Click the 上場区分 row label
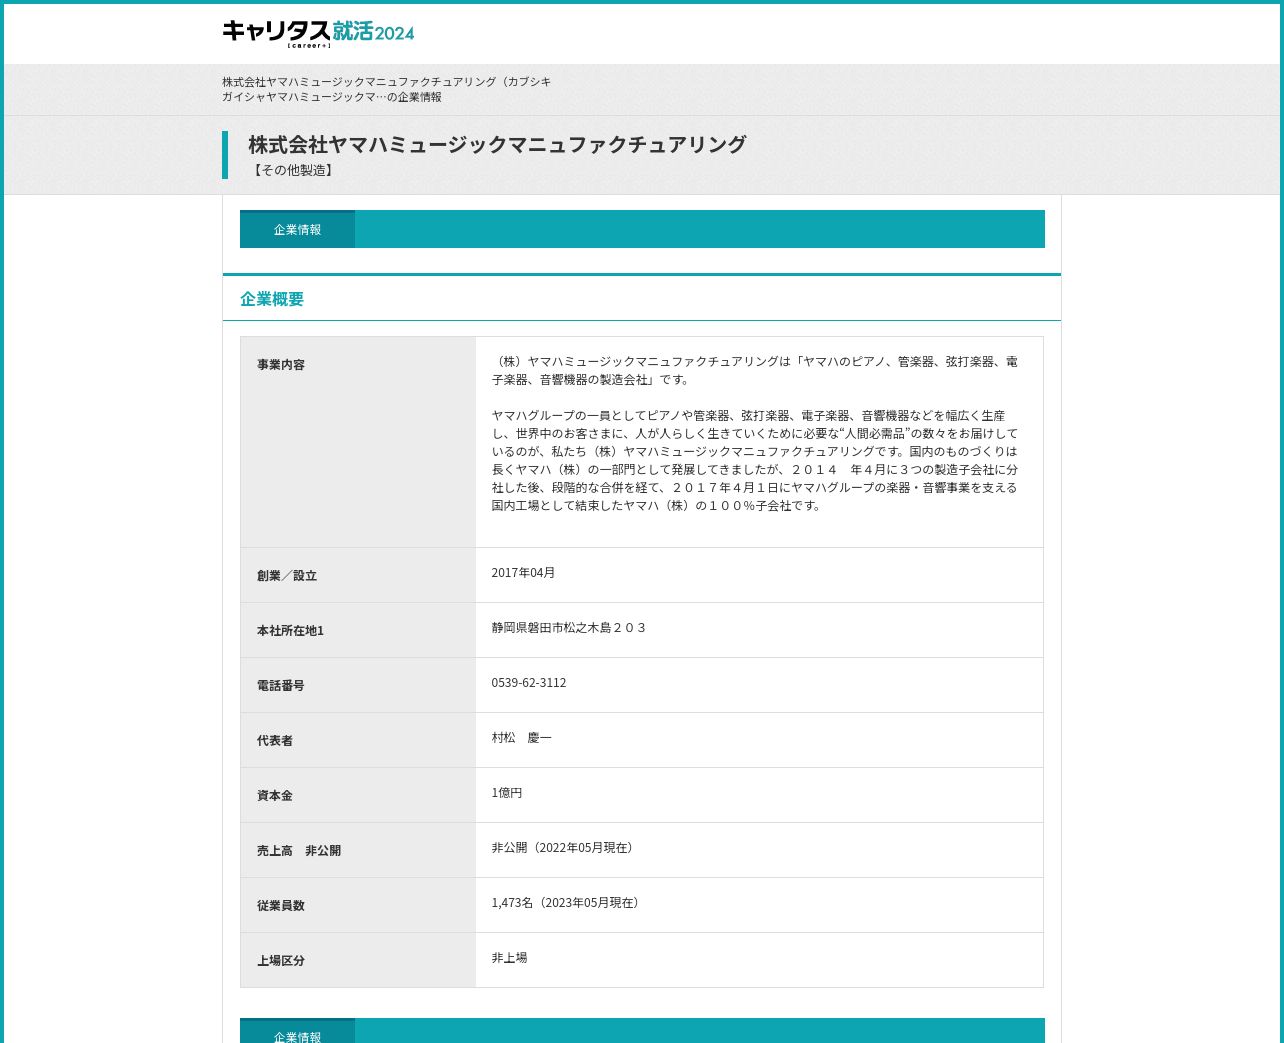This screenshot has width=1284, height=1043. [281, 961]
